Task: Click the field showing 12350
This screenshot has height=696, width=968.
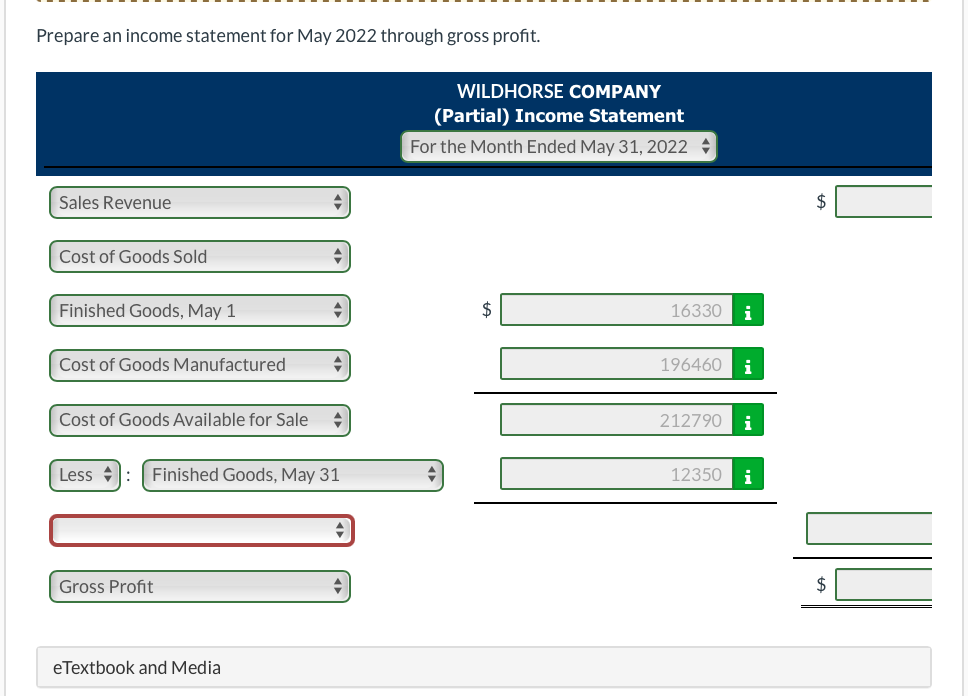Action: pos(617,474)
